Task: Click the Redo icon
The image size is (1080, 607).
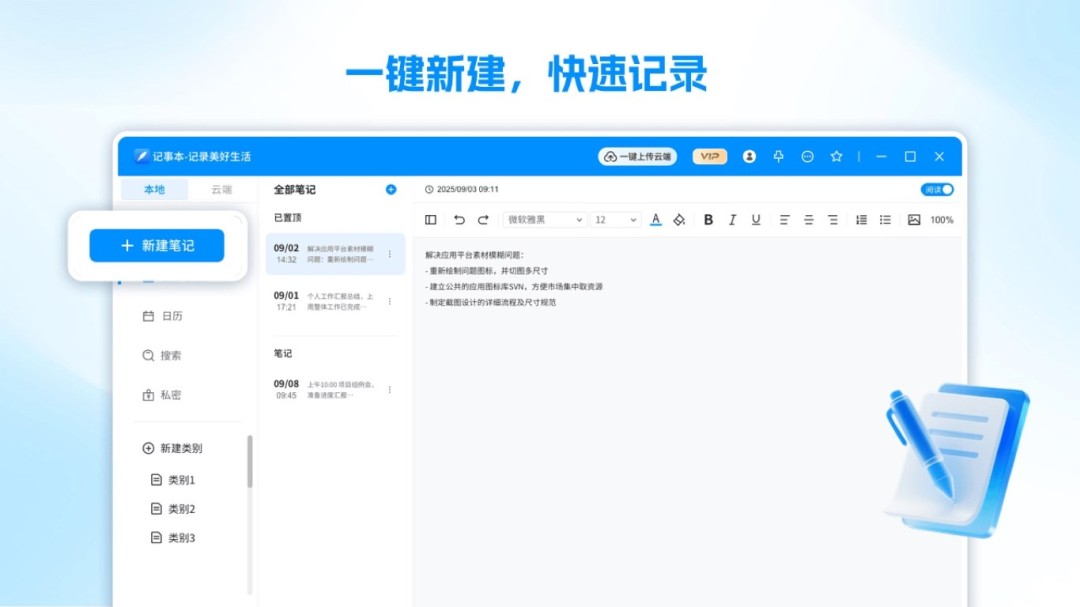Action: 481,220
